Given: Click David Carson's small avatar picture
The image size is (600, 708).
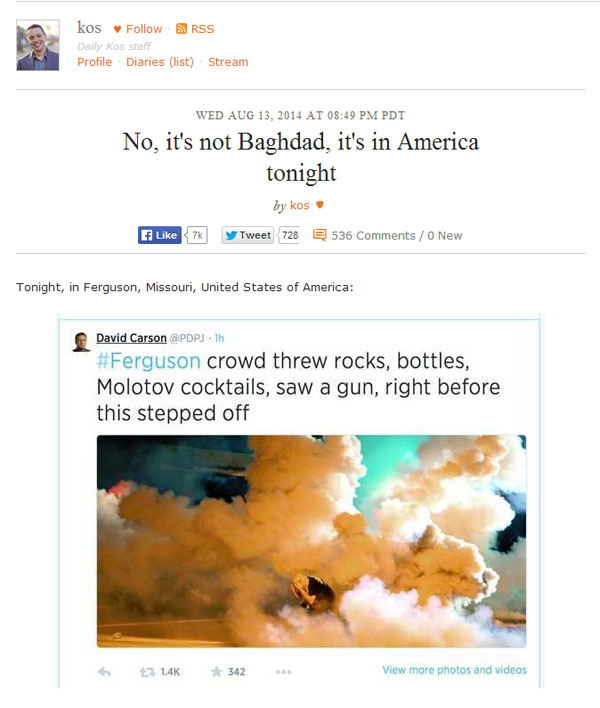Looking at the screenshot, I should pyautogui.click(x=81, y=342).
